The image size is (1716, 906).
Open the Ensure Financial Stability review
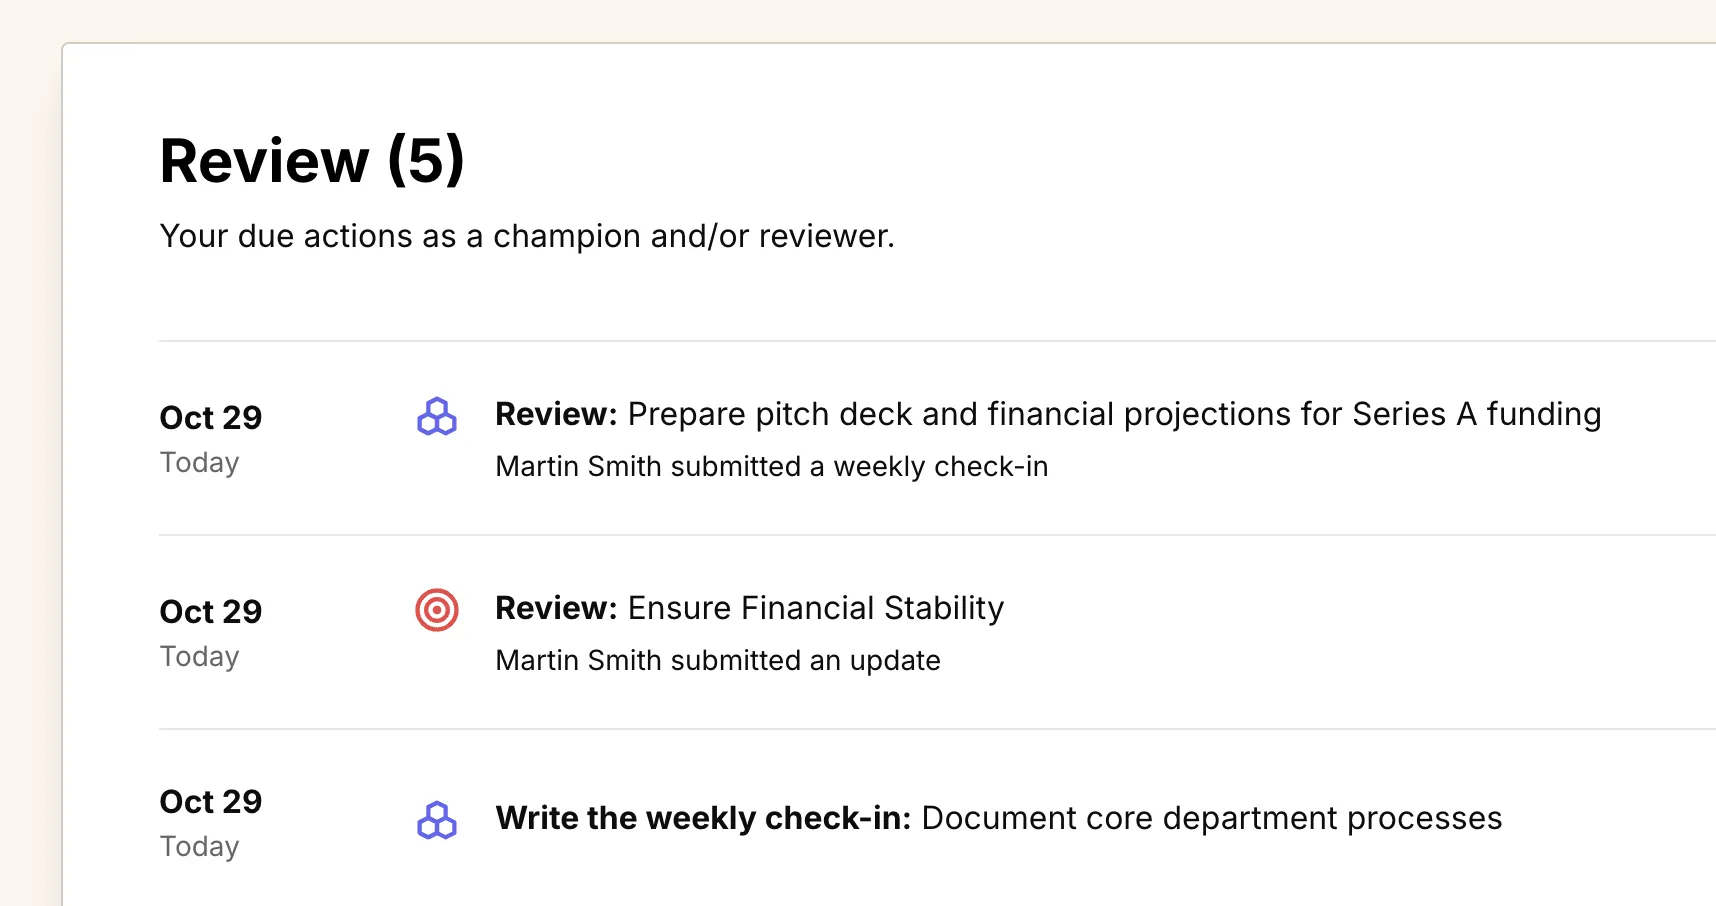(750, 608)
